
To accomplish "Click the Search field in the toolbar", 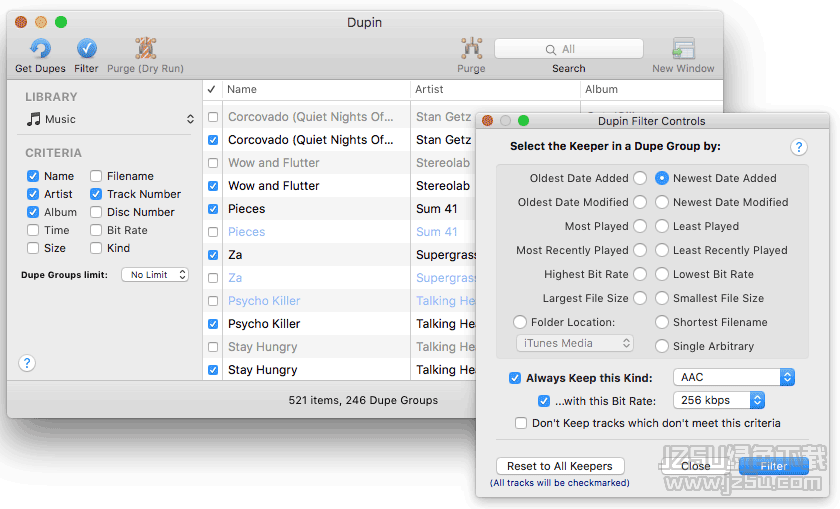I will click(x=568, y=49).
